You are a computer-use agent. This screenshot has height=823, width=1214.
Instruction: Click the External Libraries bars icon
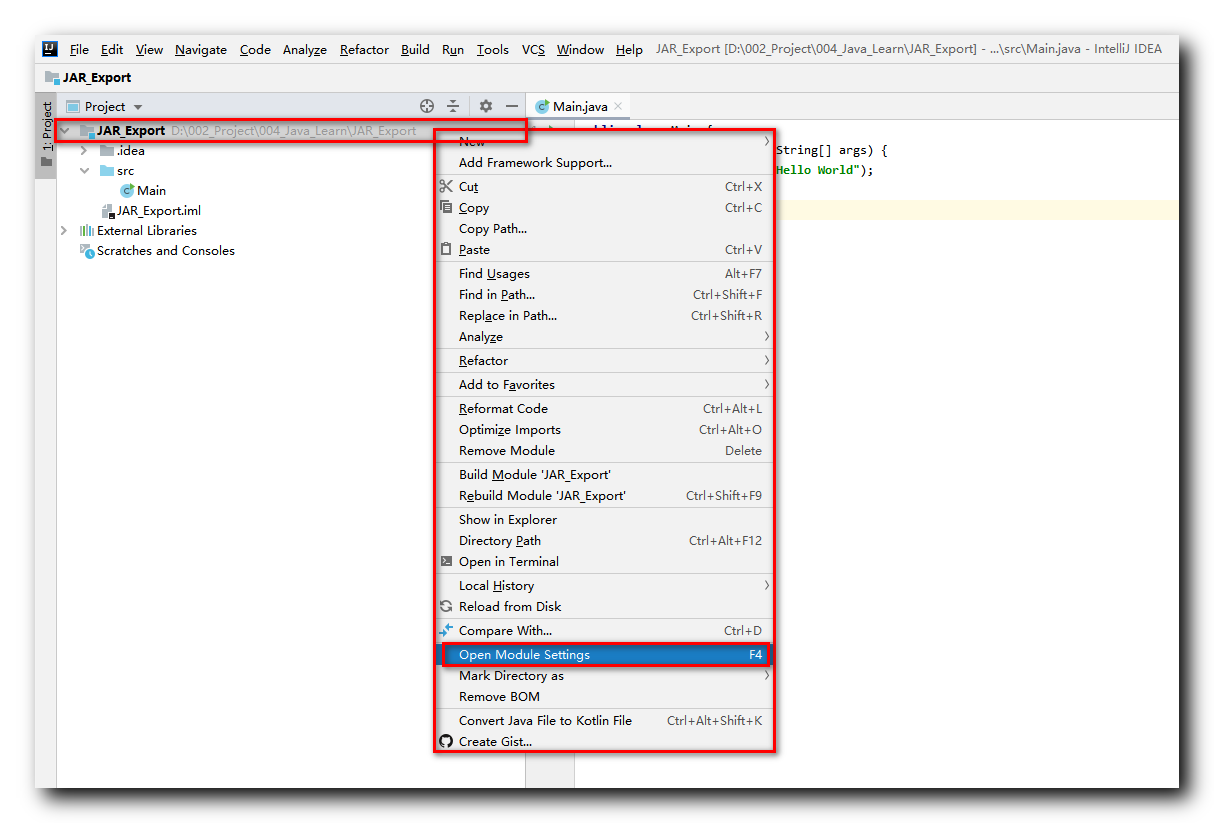87,230
